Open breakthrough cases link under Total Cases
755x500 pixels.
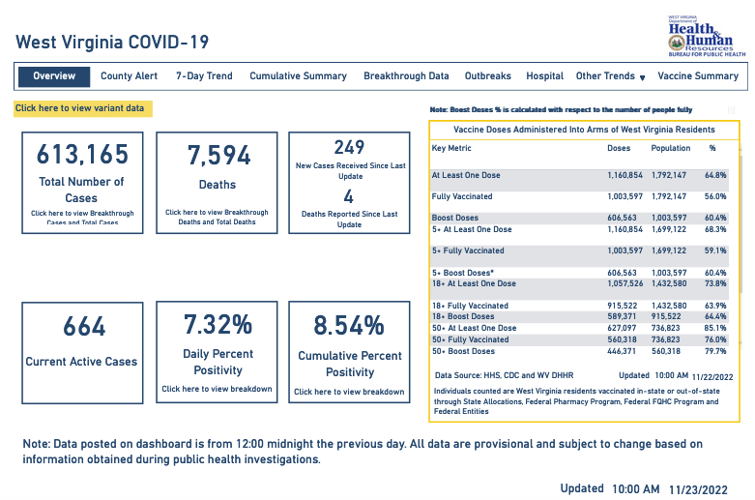(81, 217)
